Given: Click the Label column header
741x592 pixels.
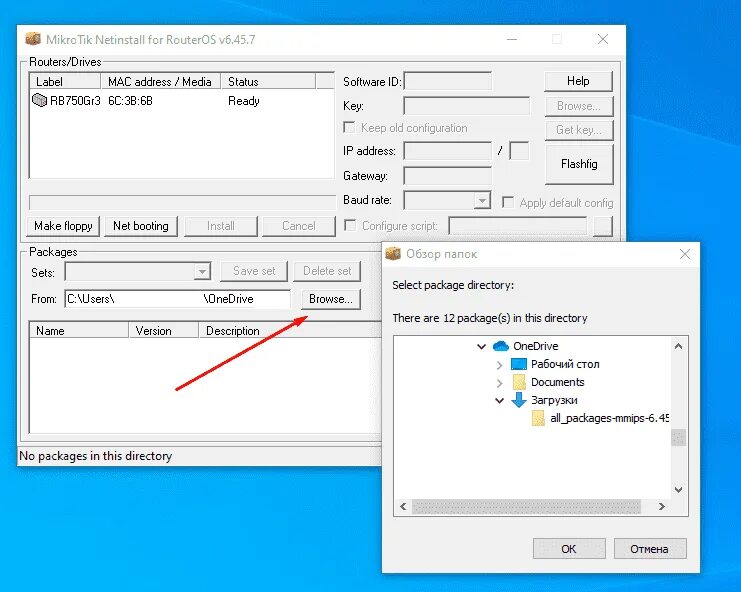Looking at the screenshot, I should click(x=65, y=81).
